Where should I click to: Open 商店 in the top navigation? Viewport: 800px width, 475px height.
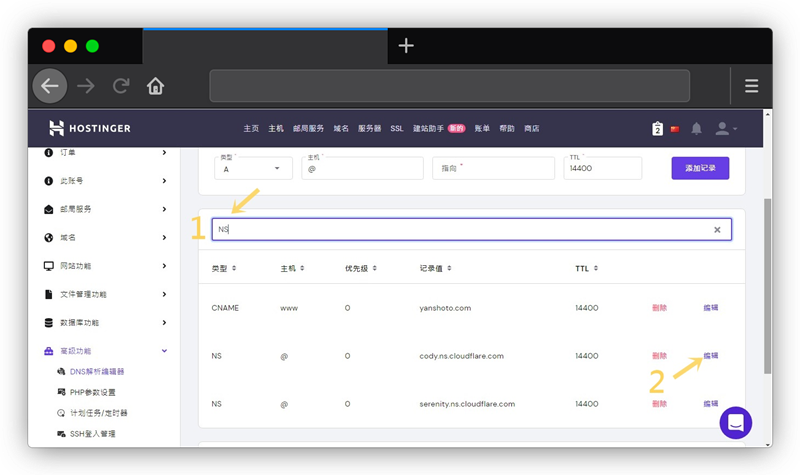532,129
